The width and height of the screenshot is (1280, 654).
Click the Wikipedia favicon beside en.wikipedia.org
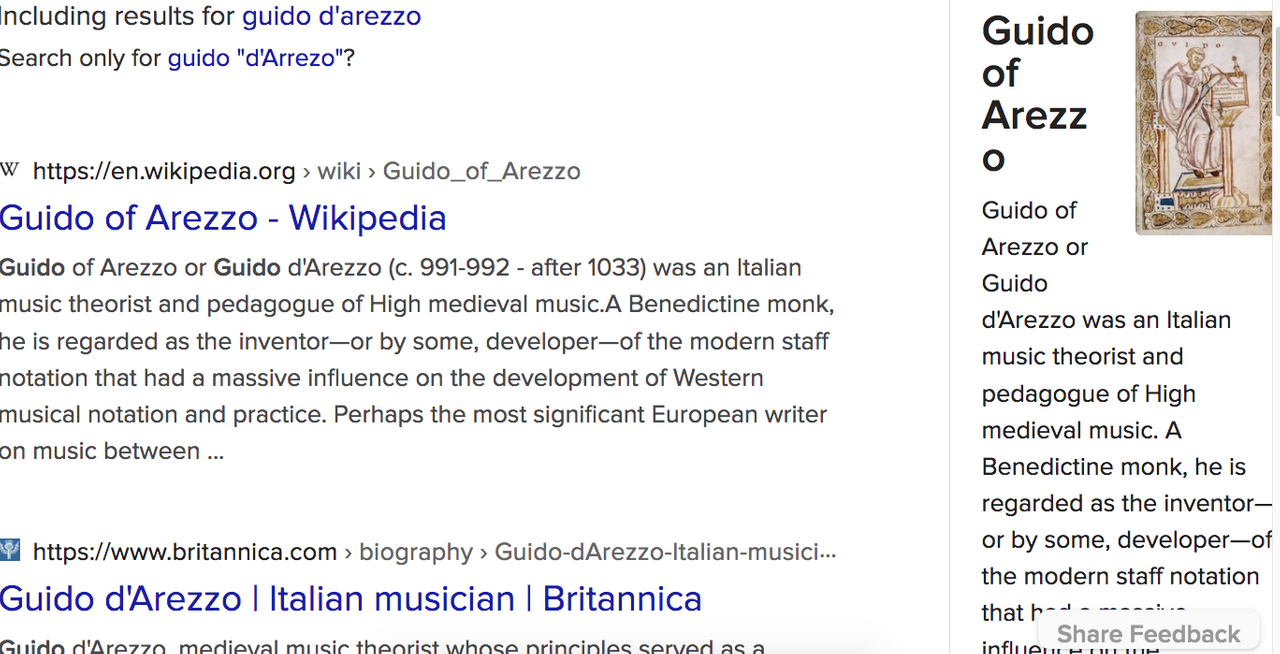point(9,169)
